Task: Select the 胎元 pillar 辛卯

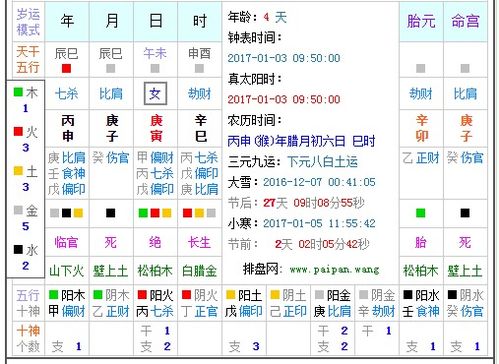Action: (422, 128)
